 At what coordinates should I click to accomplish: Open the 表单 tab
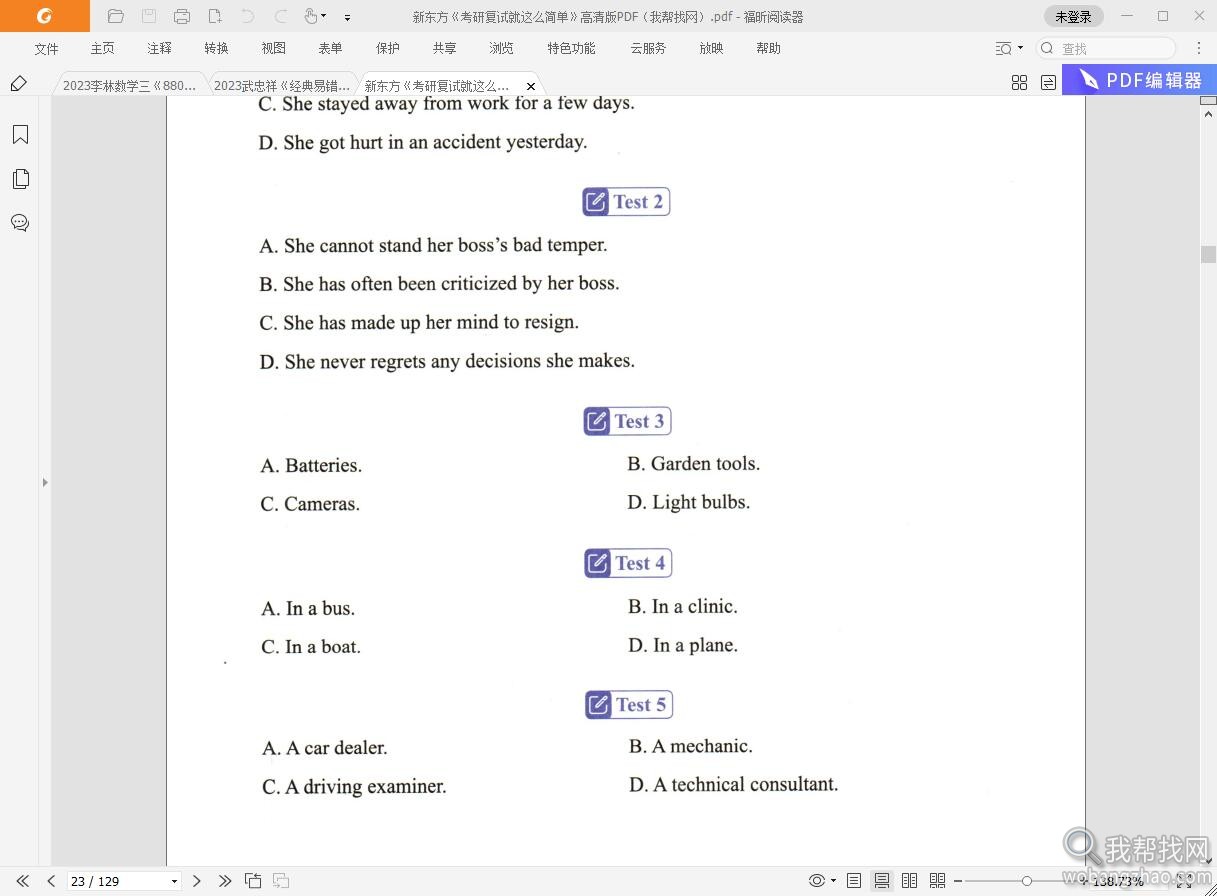330,48
